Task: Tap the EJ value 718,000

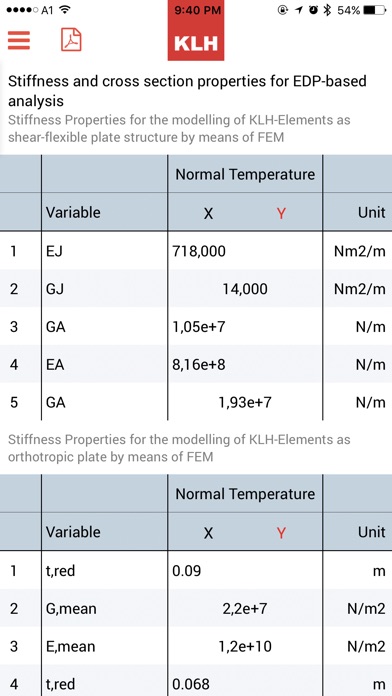Action: 199,252
